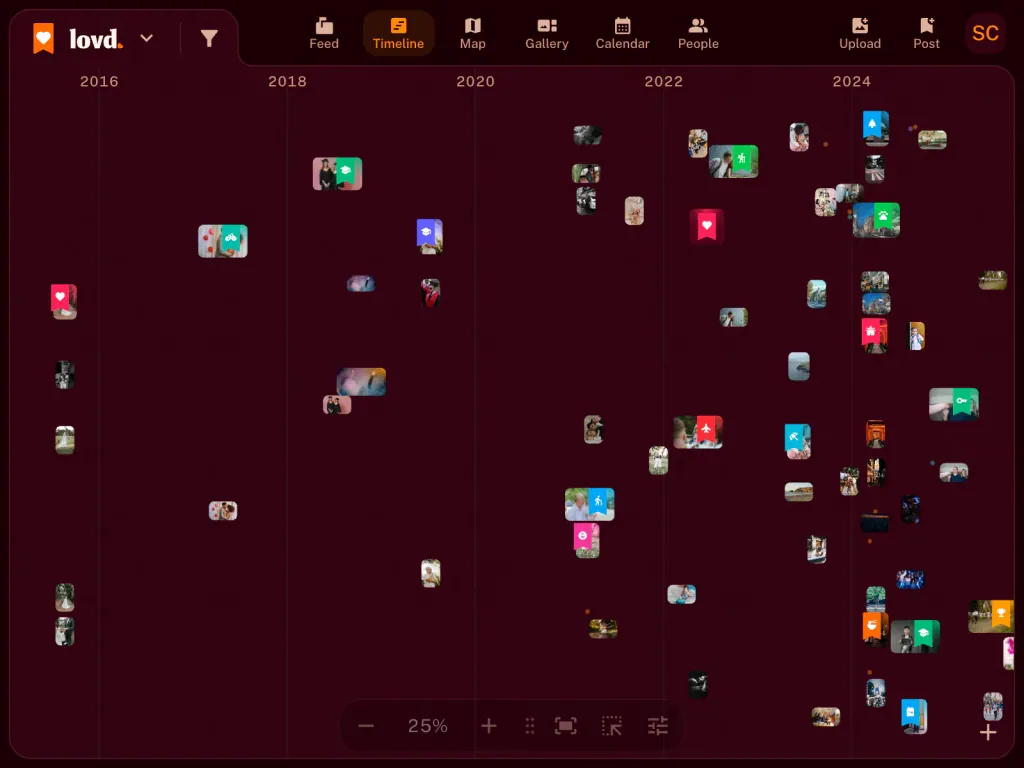Jump to the 2022 year label
The width and height of the screenshot is (1024, 768).
tap(664, 81)
